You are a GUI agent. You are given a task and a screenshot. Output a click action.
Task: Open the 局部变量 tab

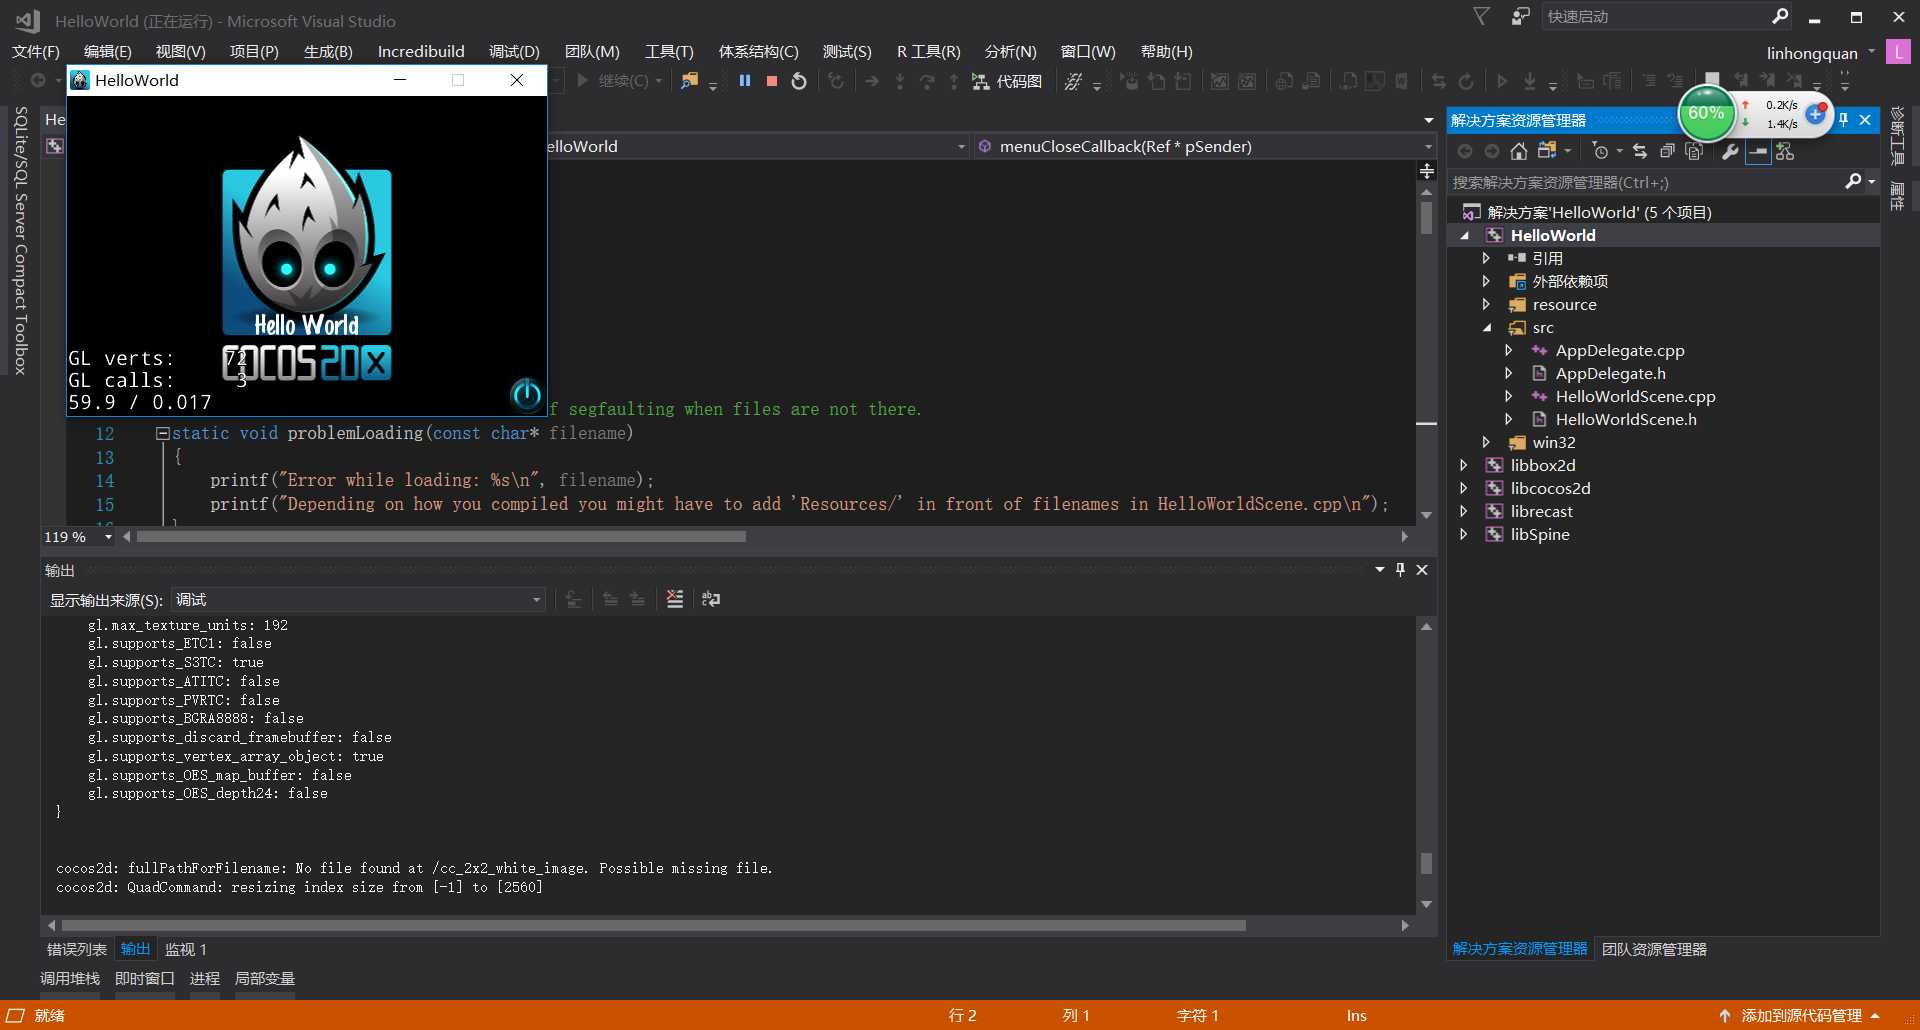tap(265, 978)
